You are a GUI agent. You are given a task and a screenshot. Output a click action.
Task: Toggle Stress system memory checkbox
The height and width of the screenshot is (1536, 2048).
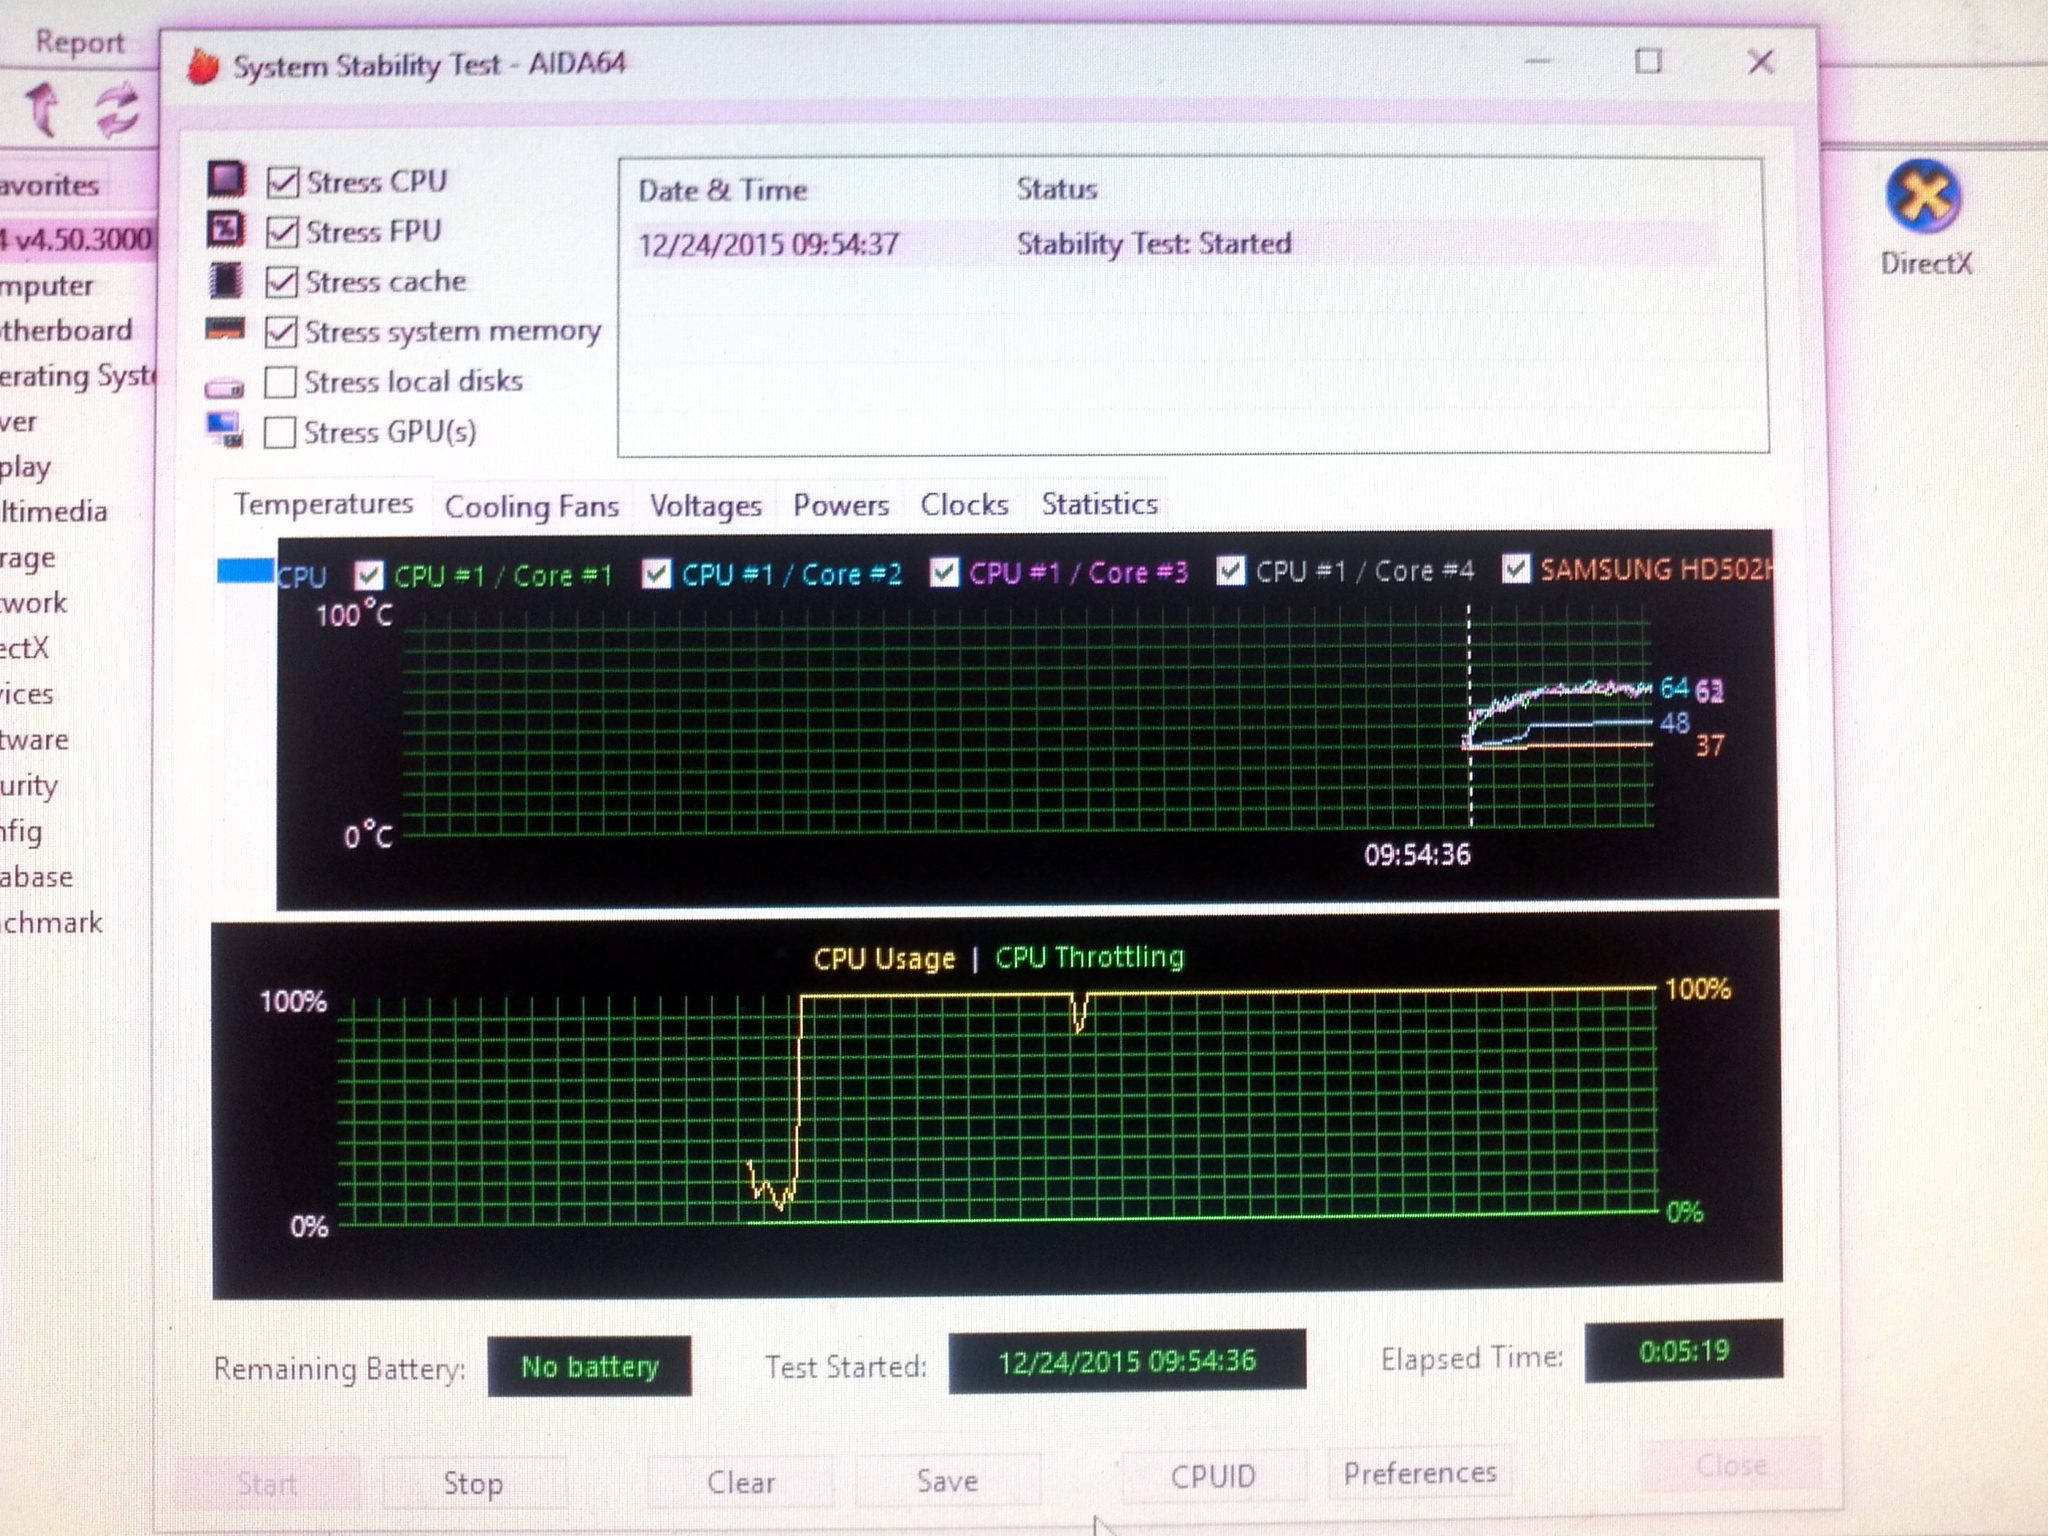[x=281, y=332]
